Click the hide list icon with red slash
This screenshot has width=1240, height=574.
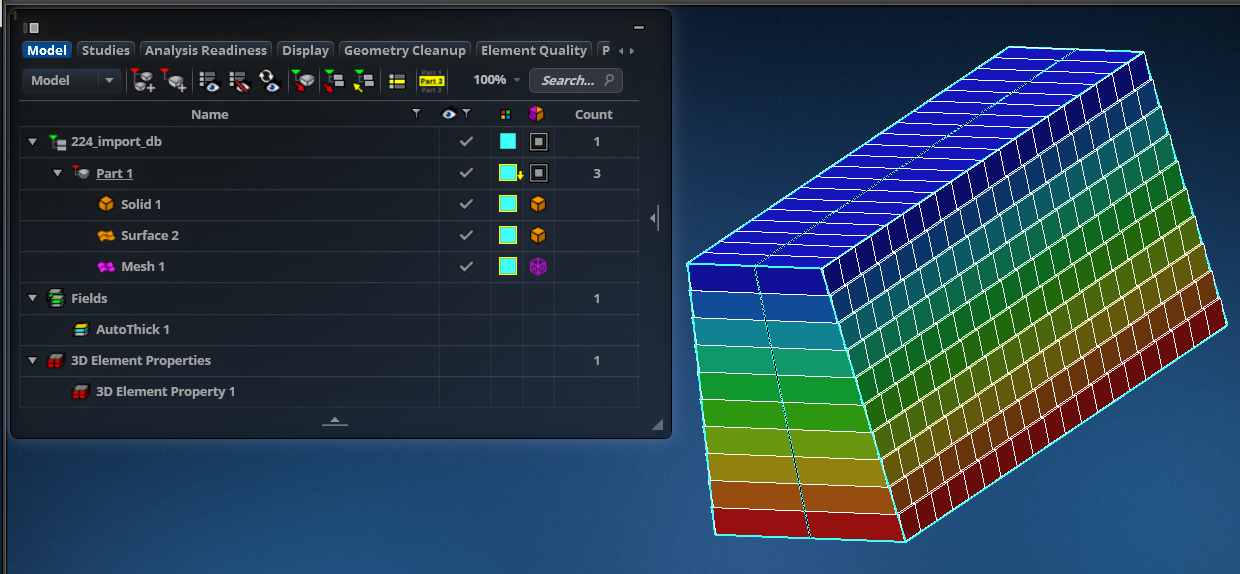click(238, 81)
